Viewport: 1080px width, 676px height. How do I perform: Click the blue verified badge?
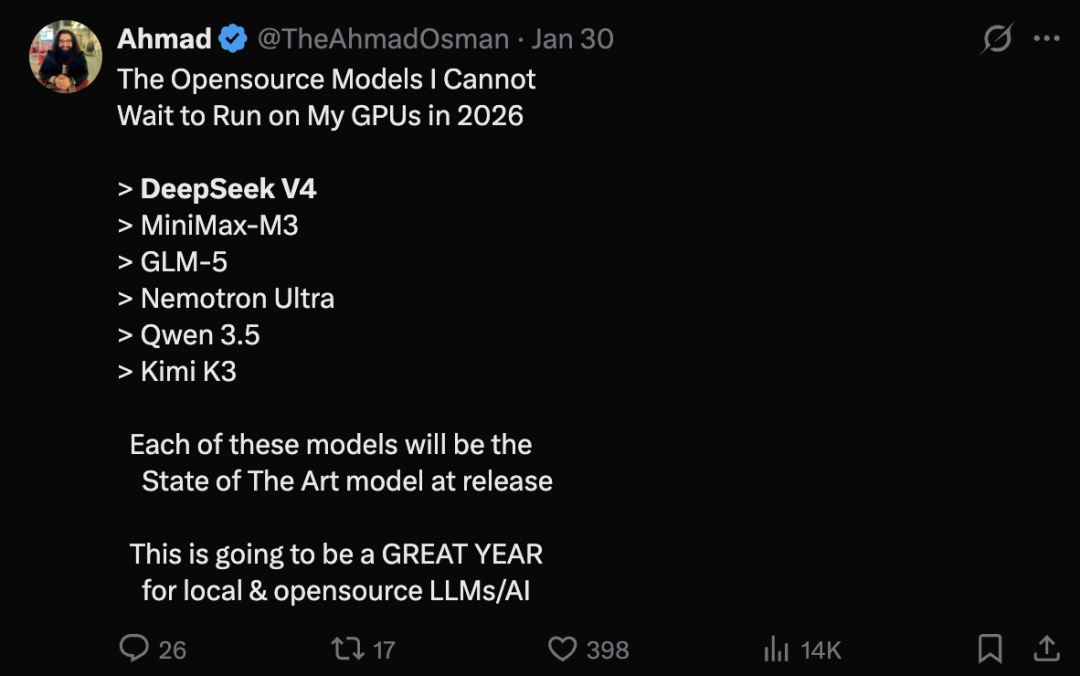click(x=233, y=39)
